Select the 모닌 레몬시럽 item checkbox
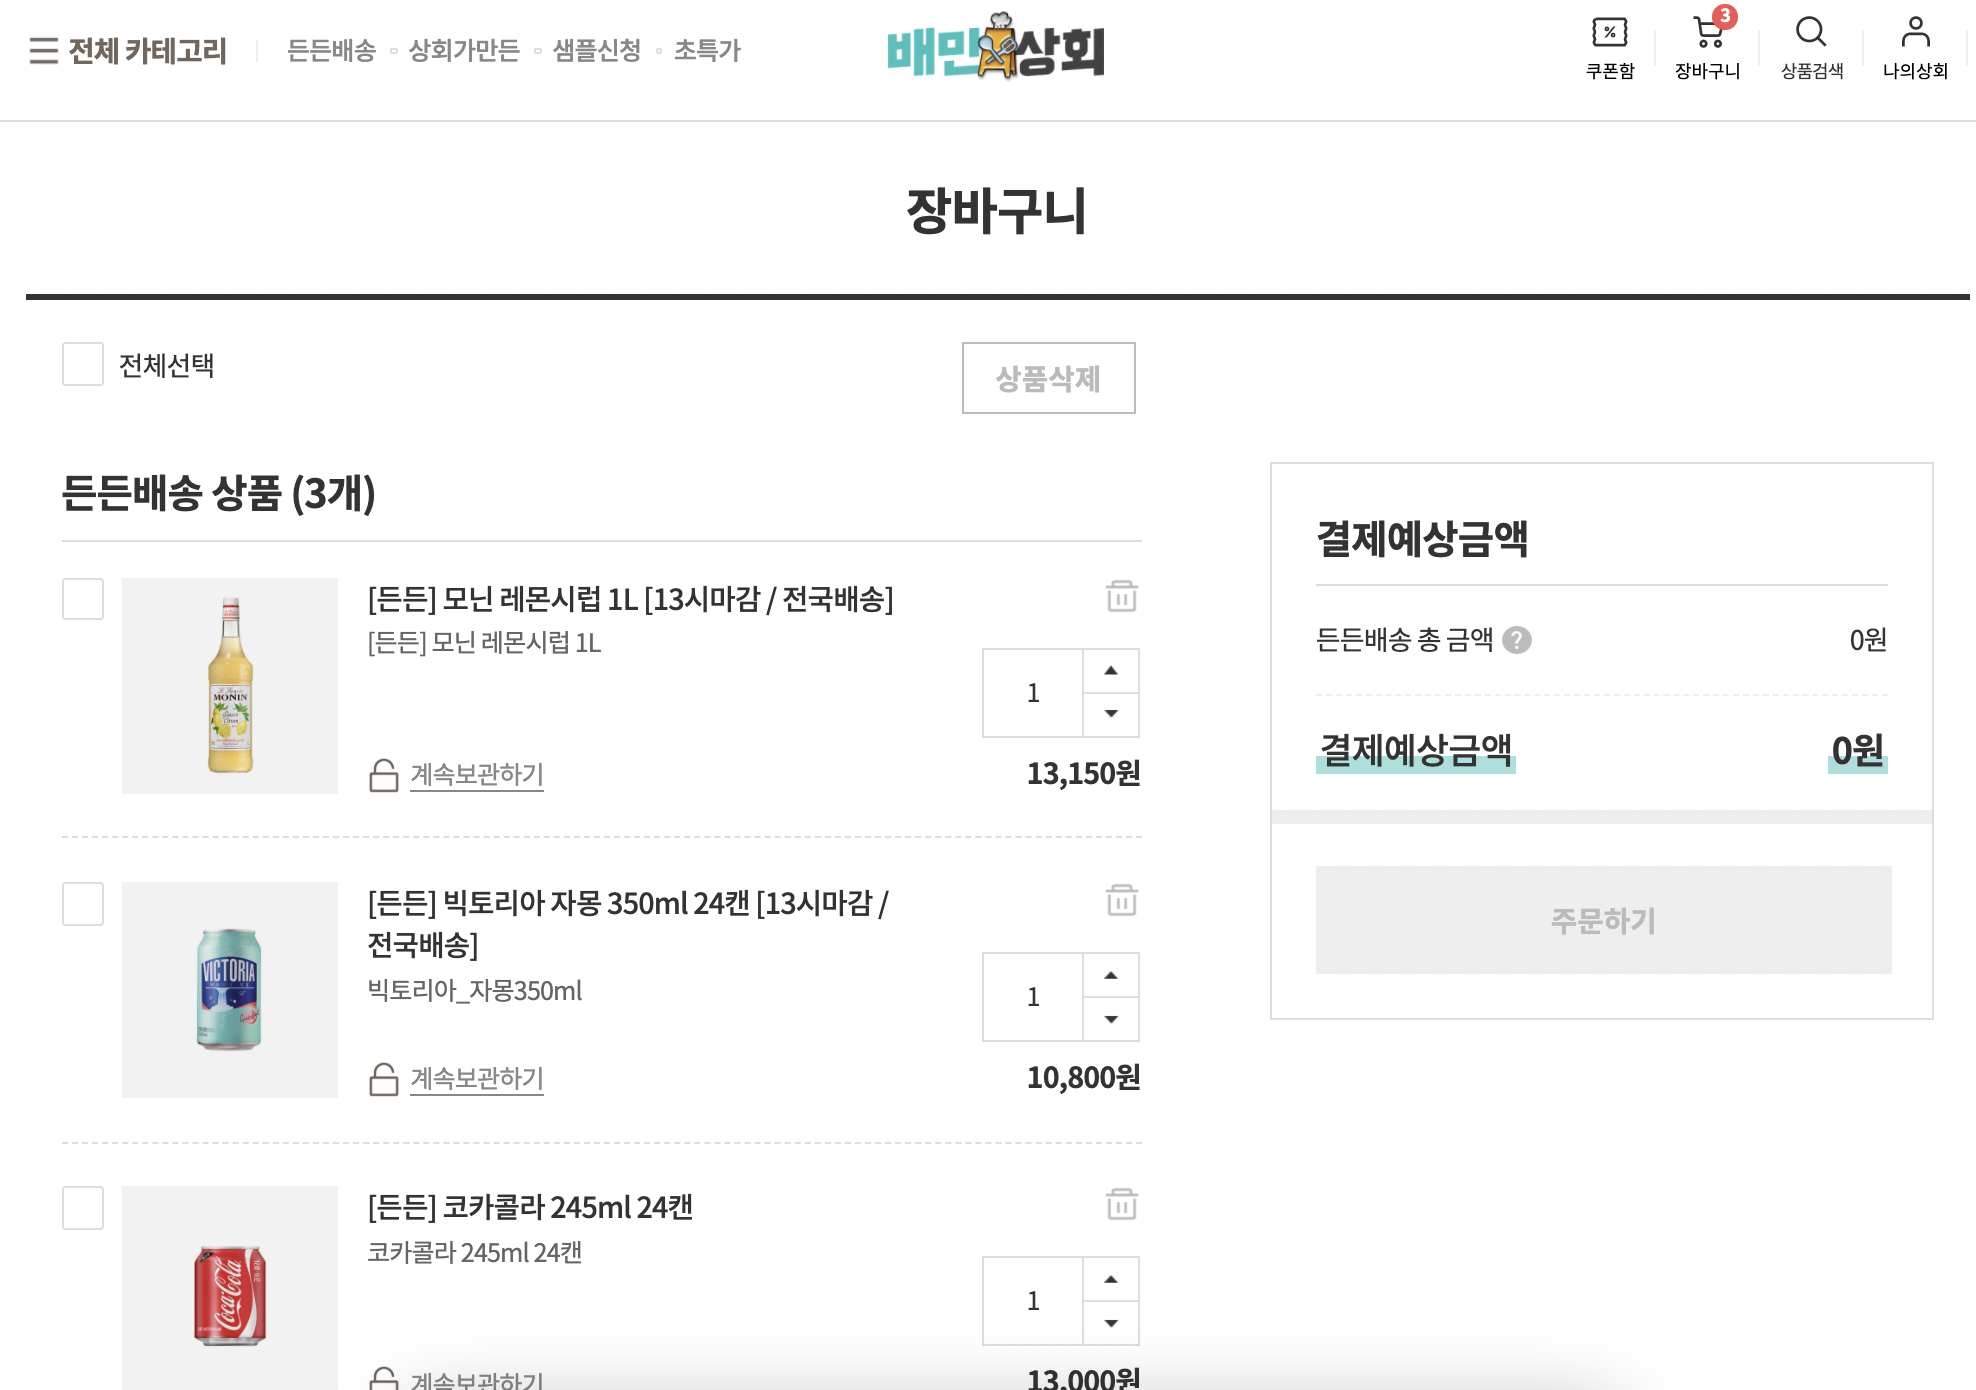Viewport: 1976px width, 1390px height. (x=83, y=599)
